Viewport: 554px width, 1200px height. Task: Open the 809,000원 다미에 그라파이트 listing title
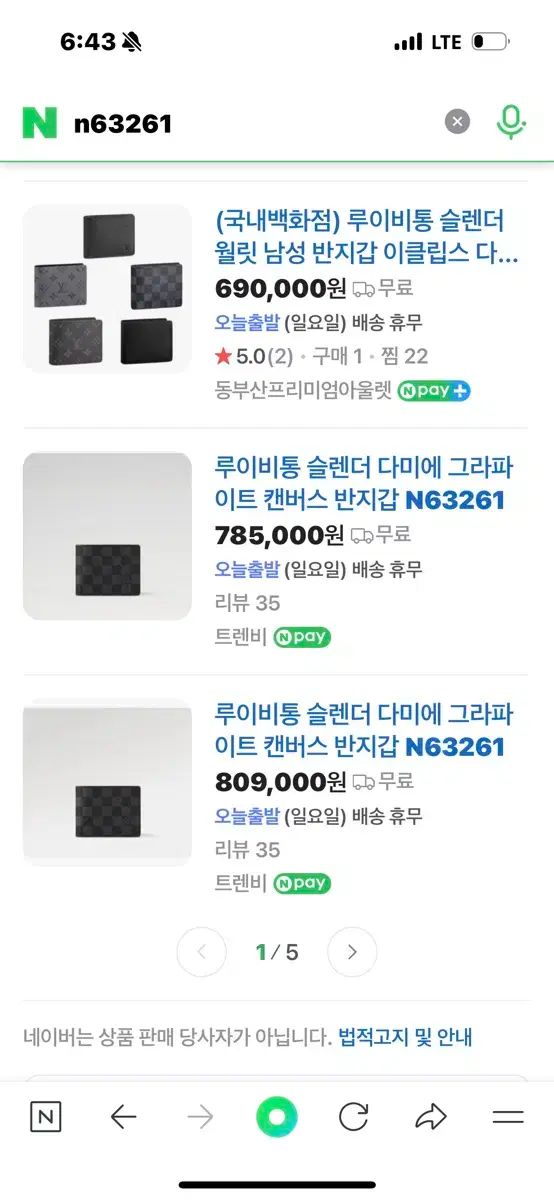pyautogui.click(x=364, y=730)
